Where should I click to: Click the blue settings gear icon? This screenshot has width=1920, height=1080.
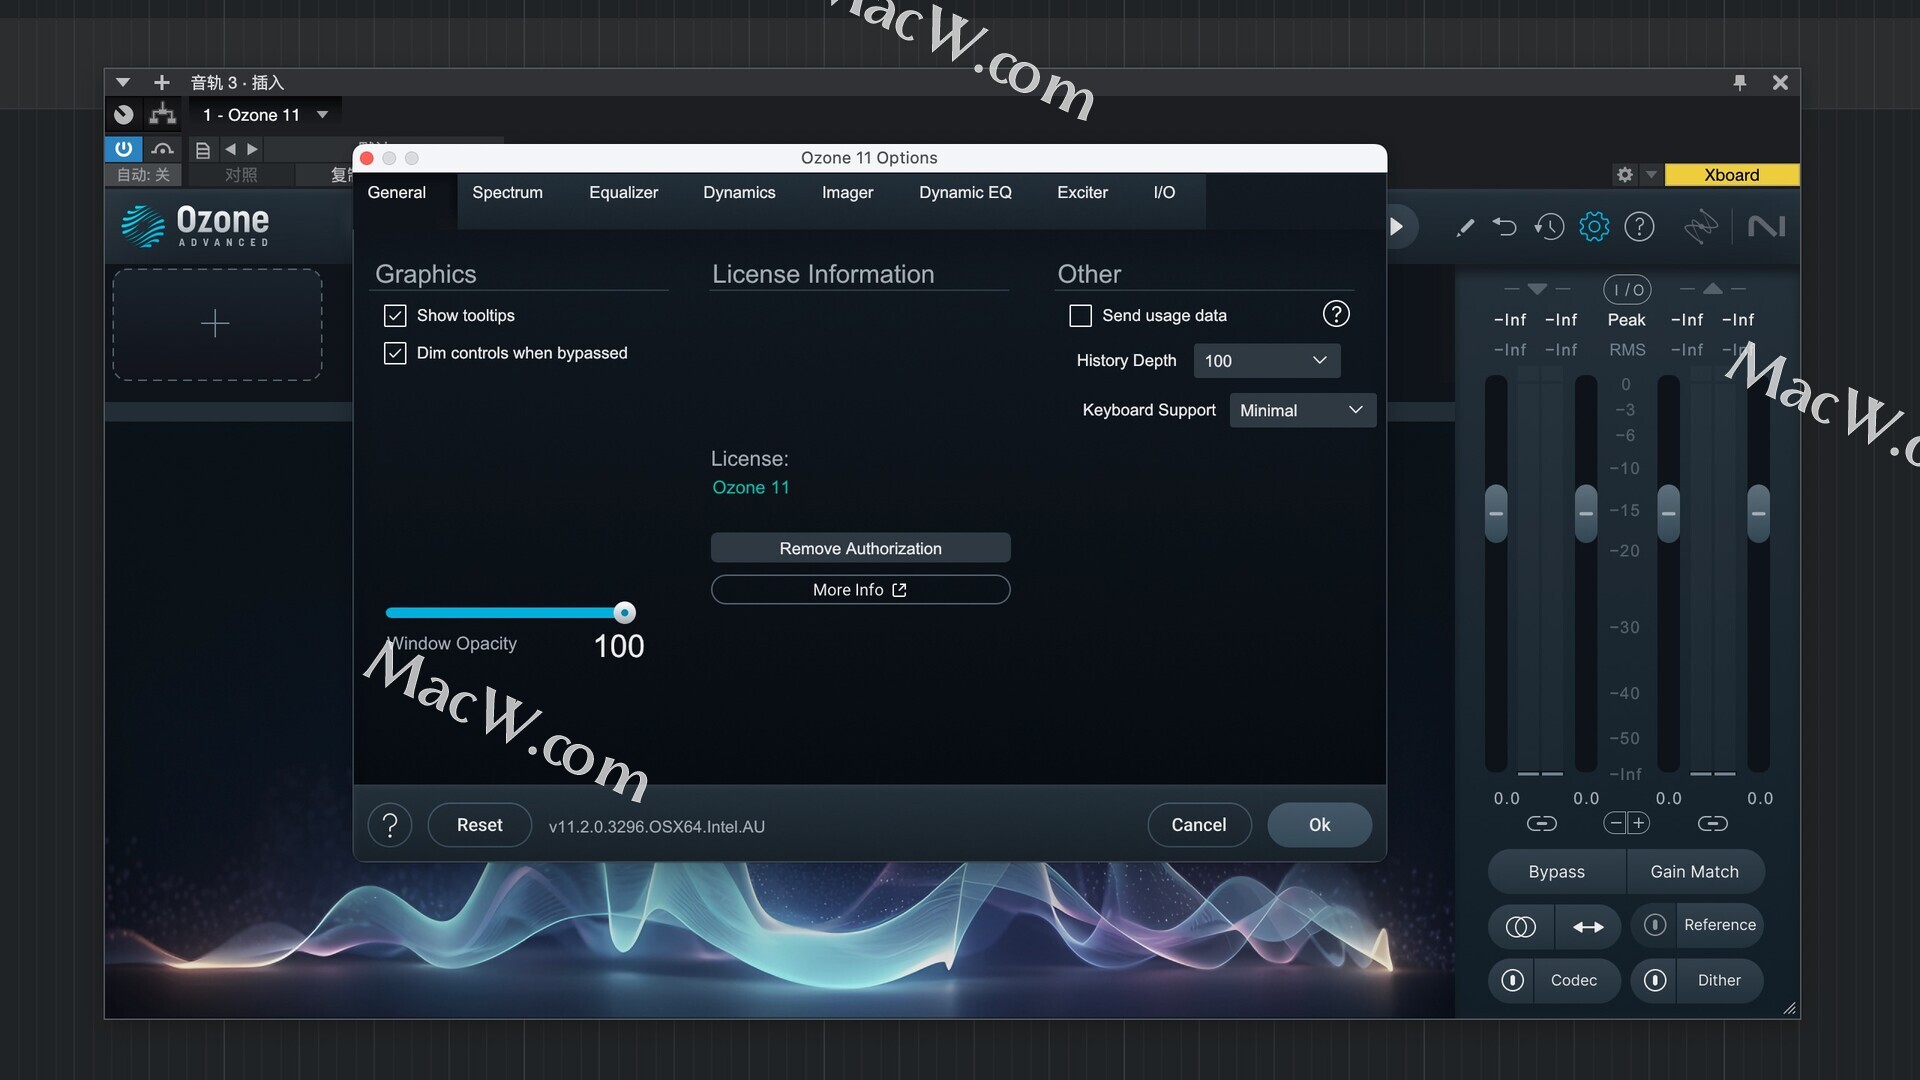click(x=1594, y=227)
